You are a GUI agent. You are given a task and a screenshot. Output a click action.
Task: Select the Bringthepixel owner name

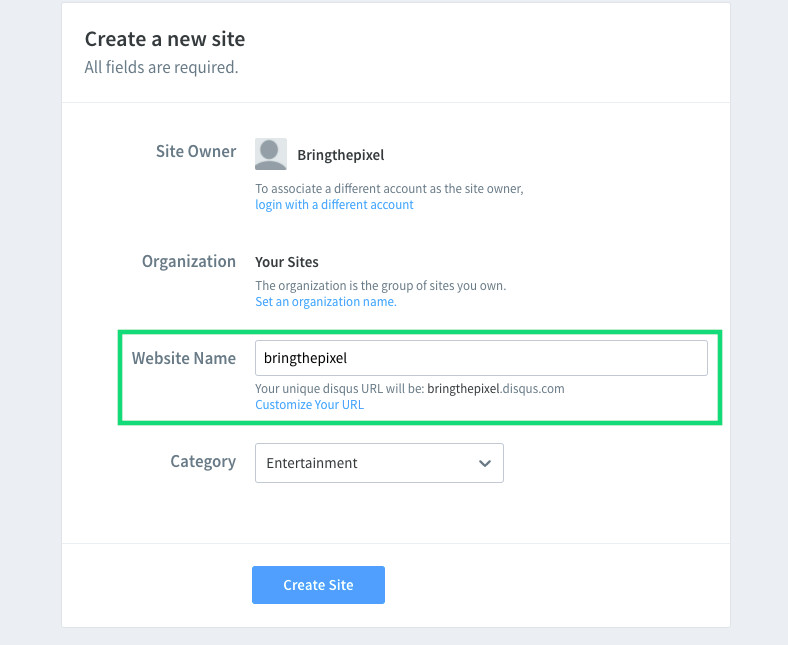coord(341,155)
